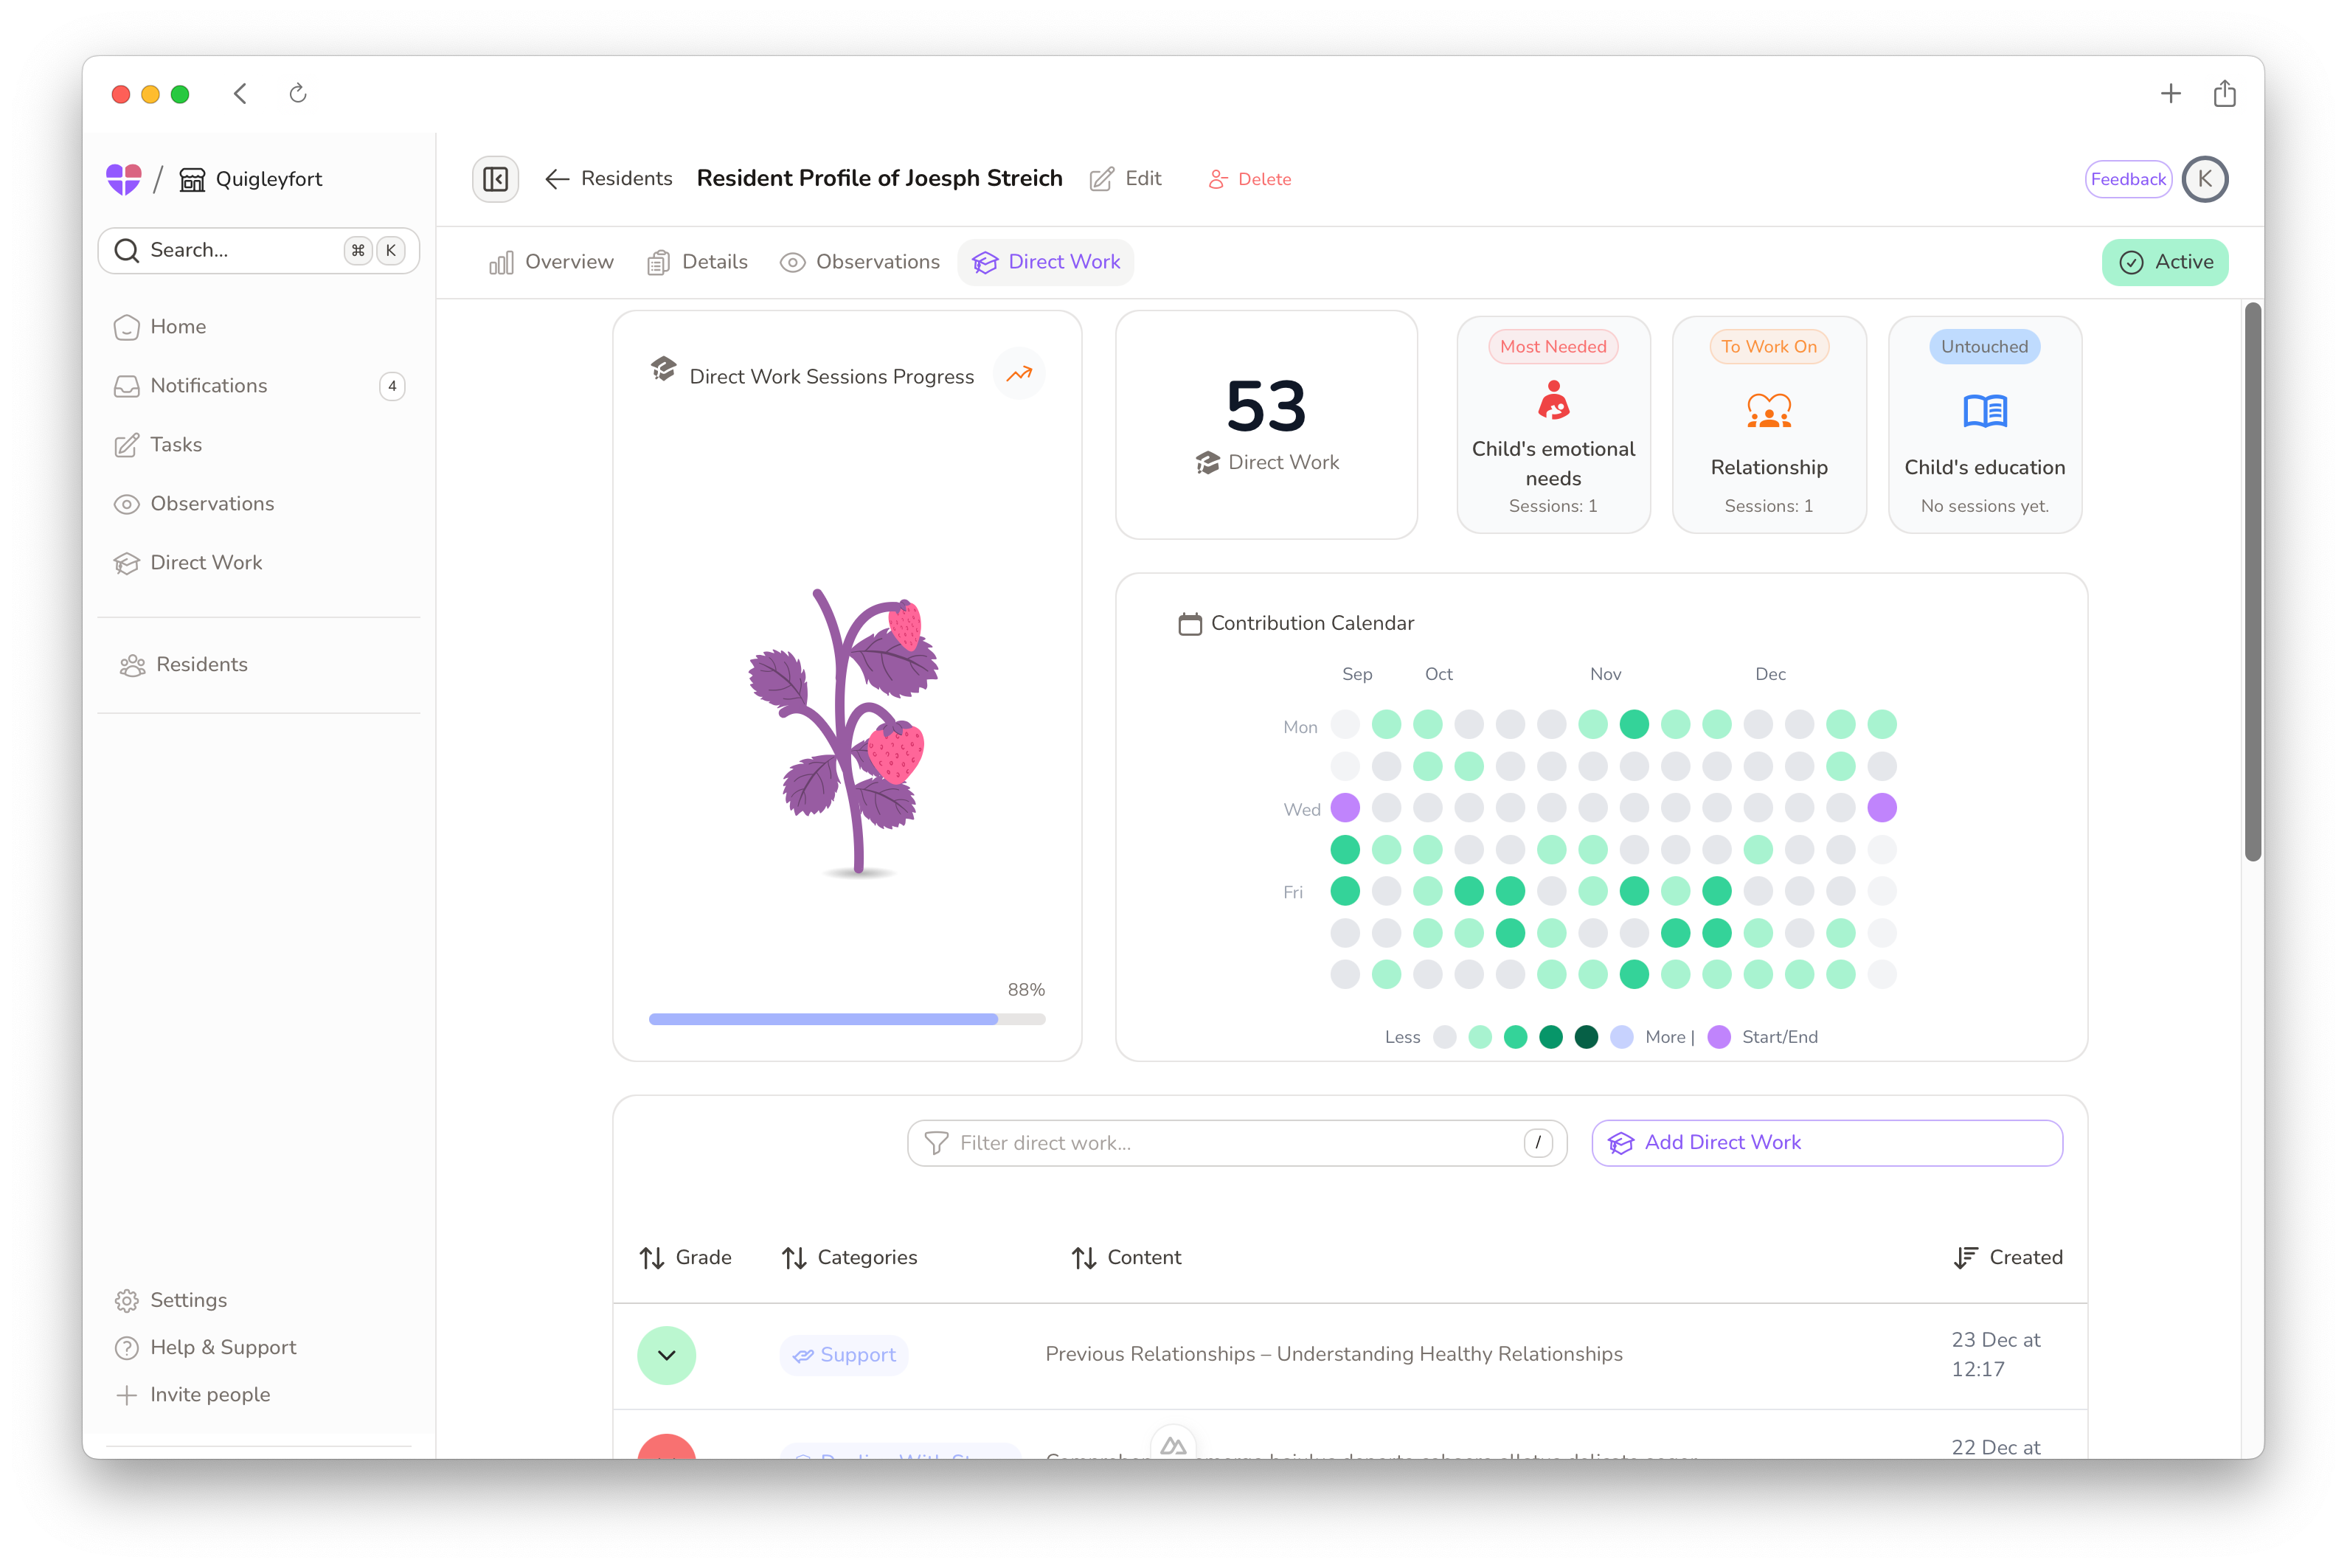Sort by Grade column

click(x=686, y=1258)
